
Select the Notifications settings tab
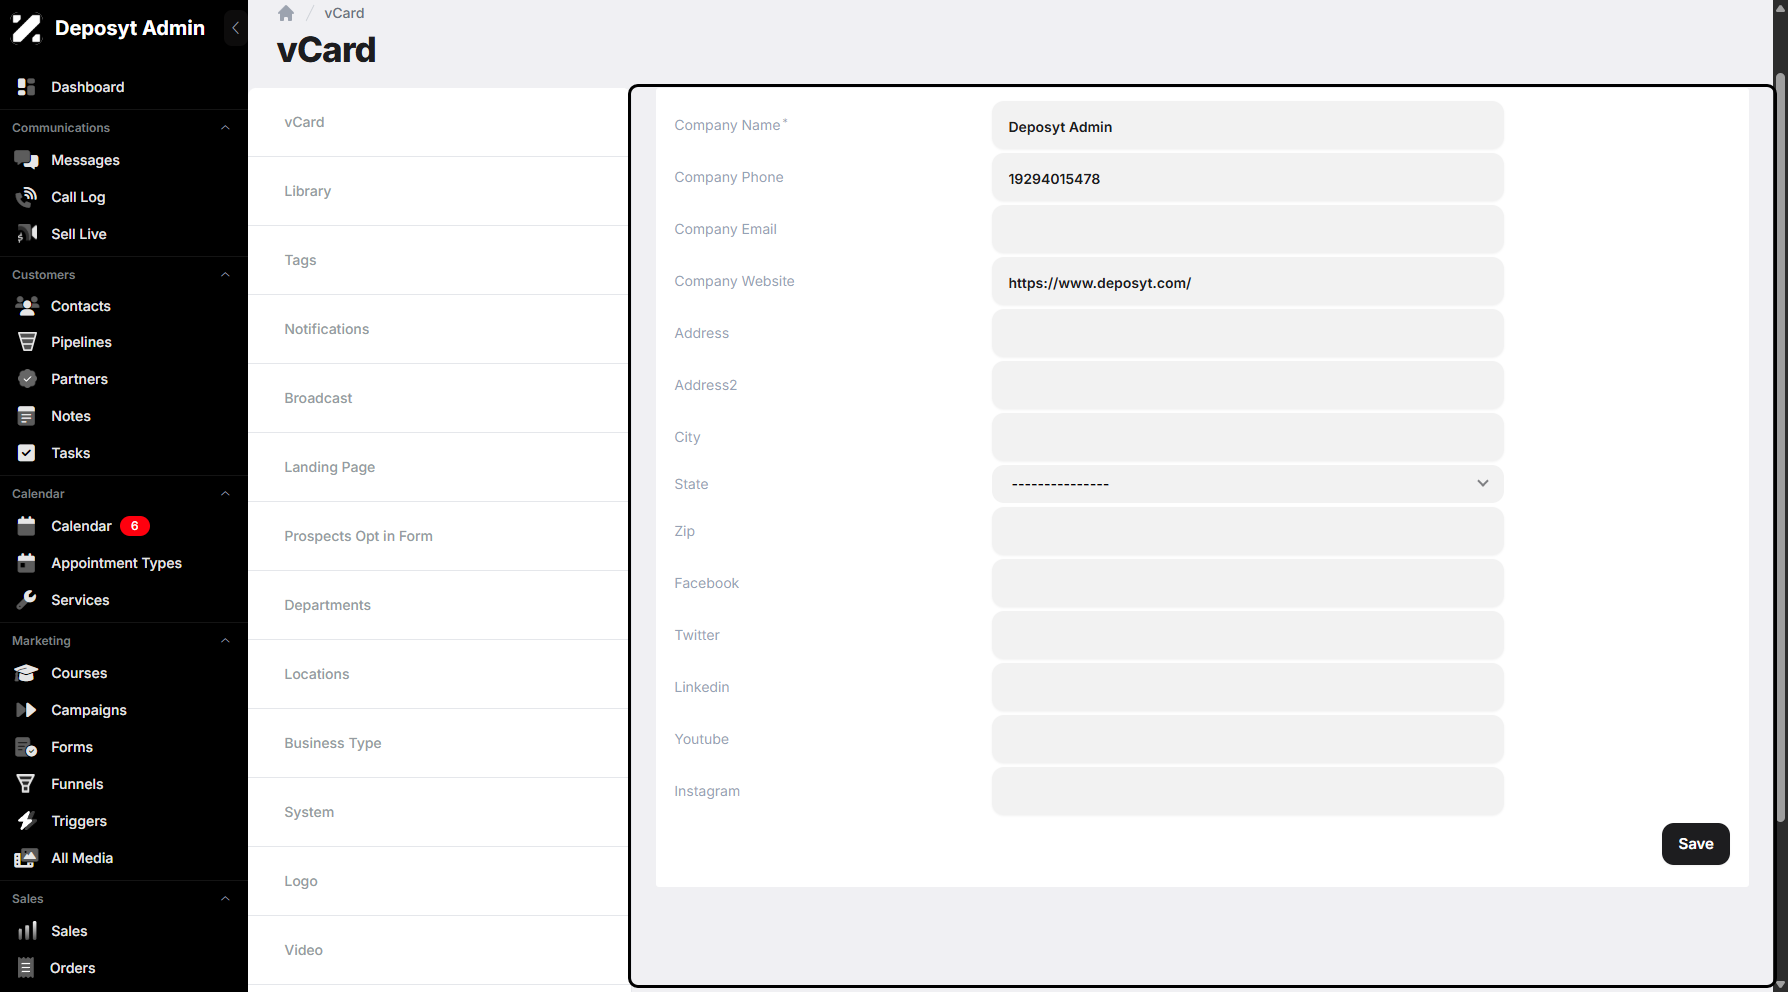click(x=438, y=329)
